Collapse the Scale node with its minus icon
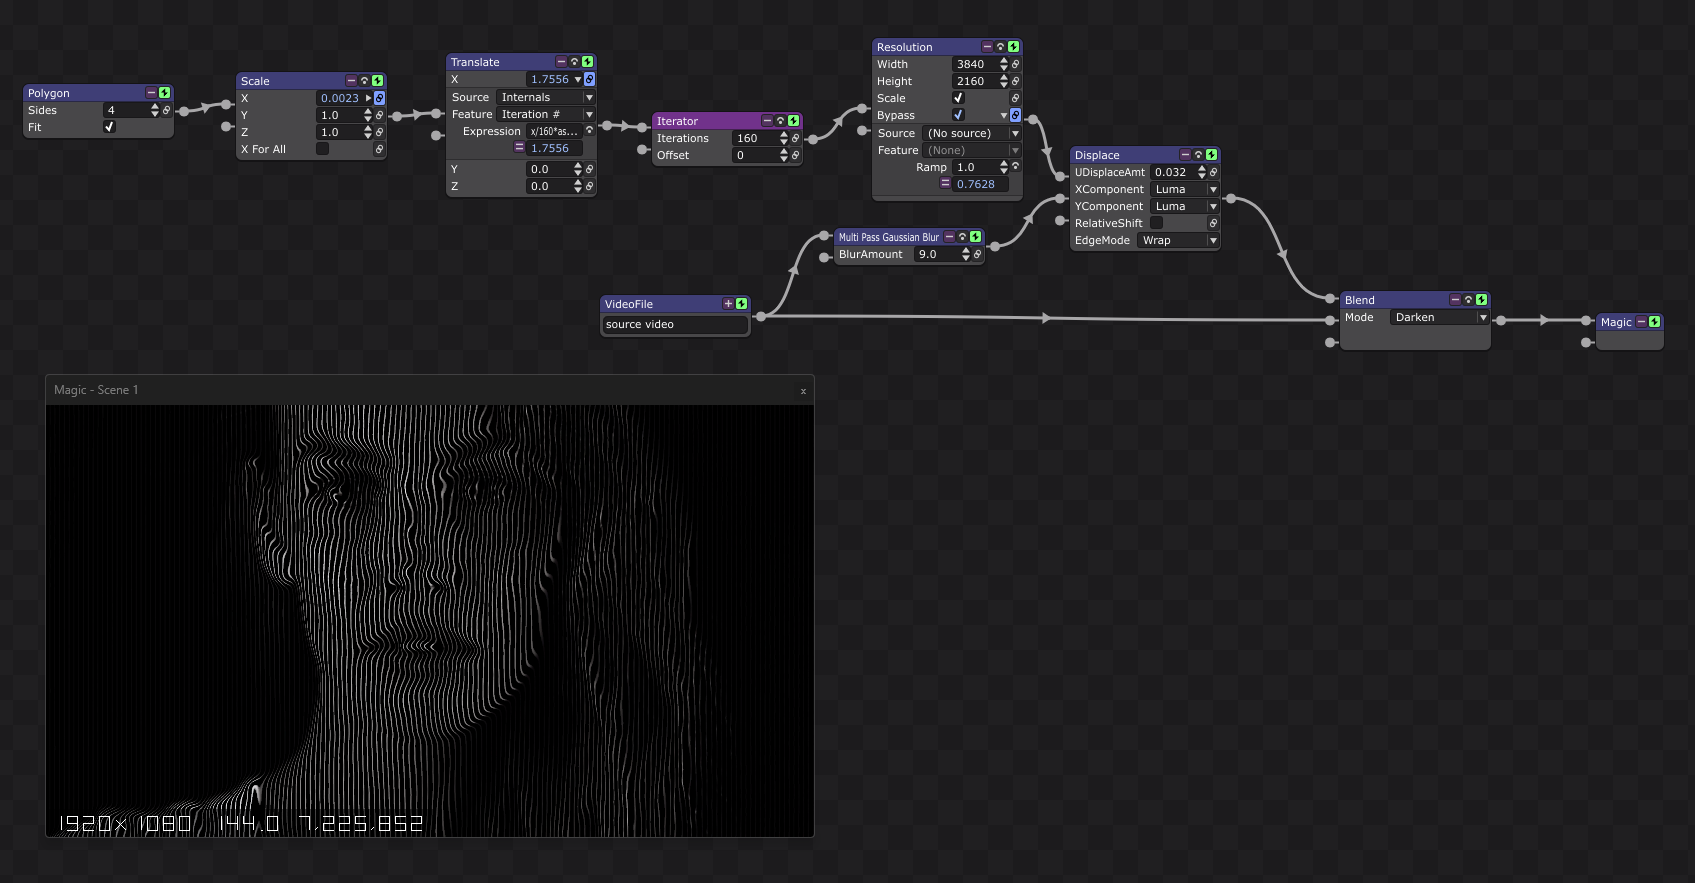 (x=351, y=81)
